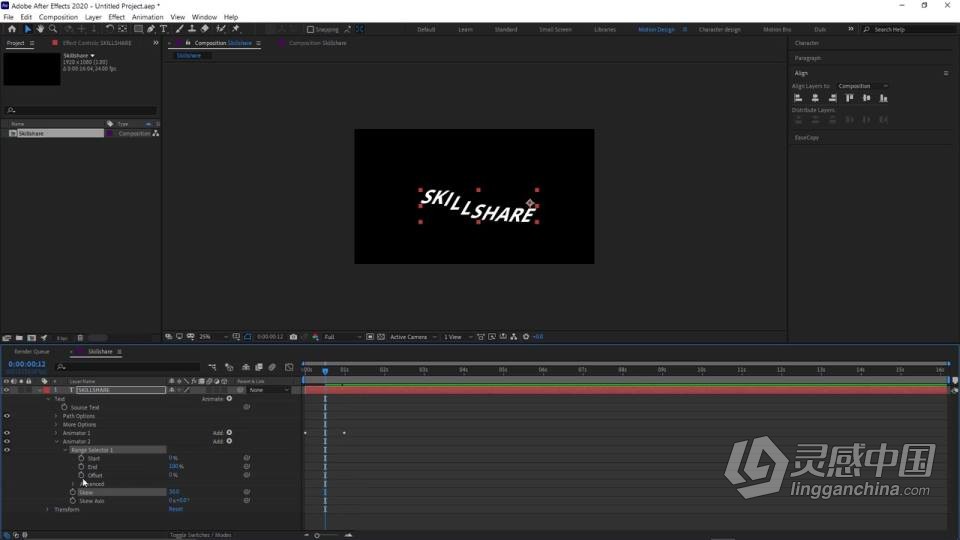
Task: Align layers to right edge
Action: (832, 98)
